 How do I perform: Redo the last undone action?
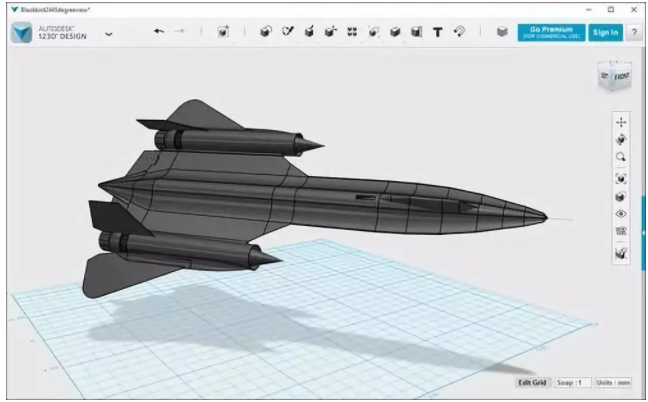pyautogui.click(x=180, y=31)
